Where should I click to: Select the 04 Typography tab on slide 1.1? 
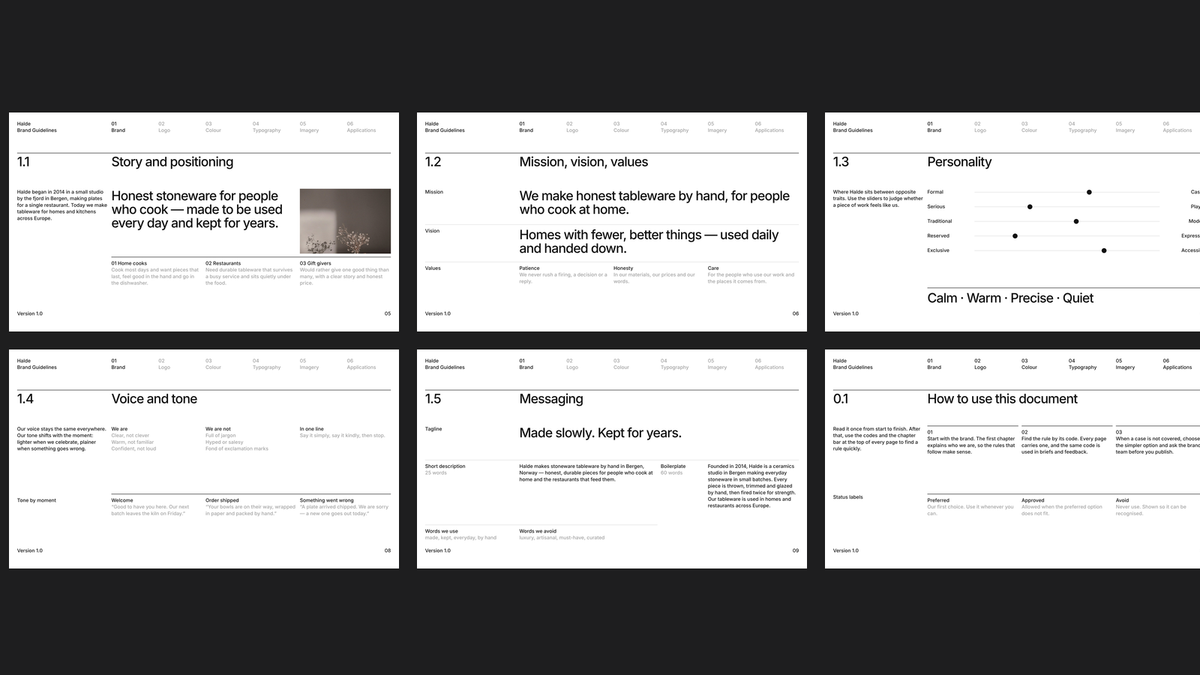[267, 127]
